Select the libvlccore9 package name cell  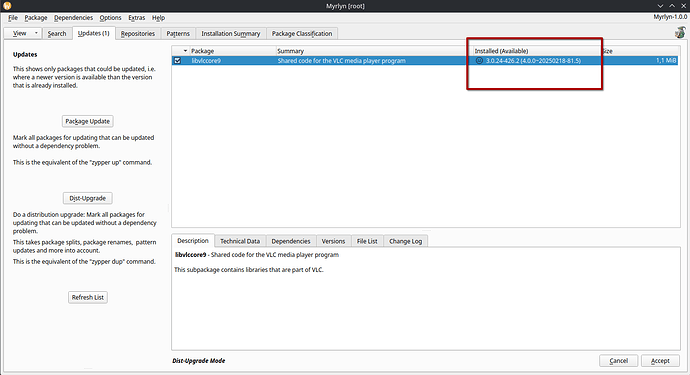tap(206, 61)
